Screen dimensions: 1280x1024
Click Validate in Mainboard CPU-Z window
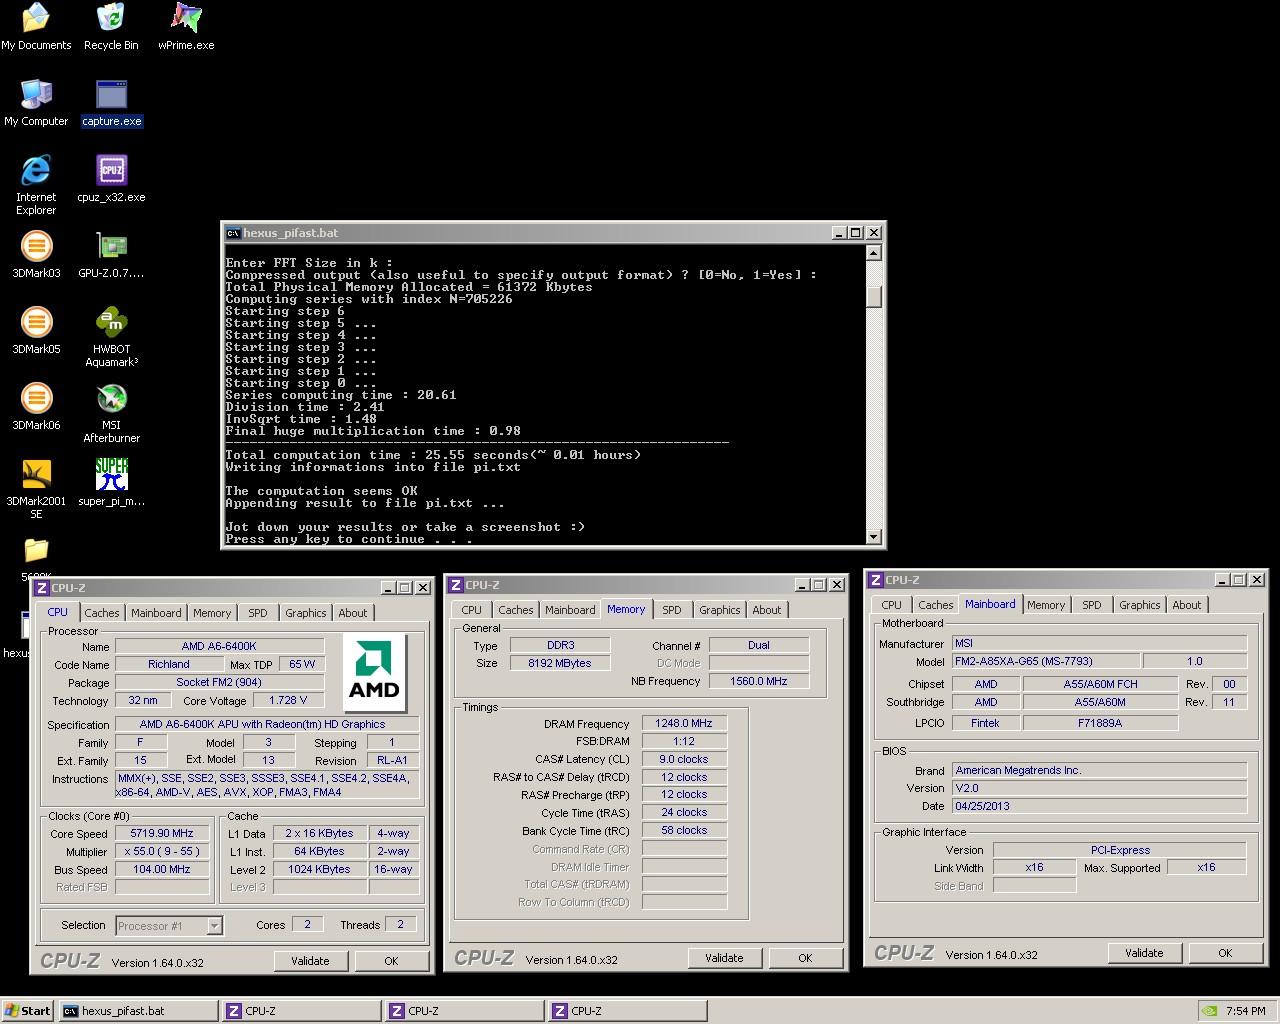[x=1144, y=953]
